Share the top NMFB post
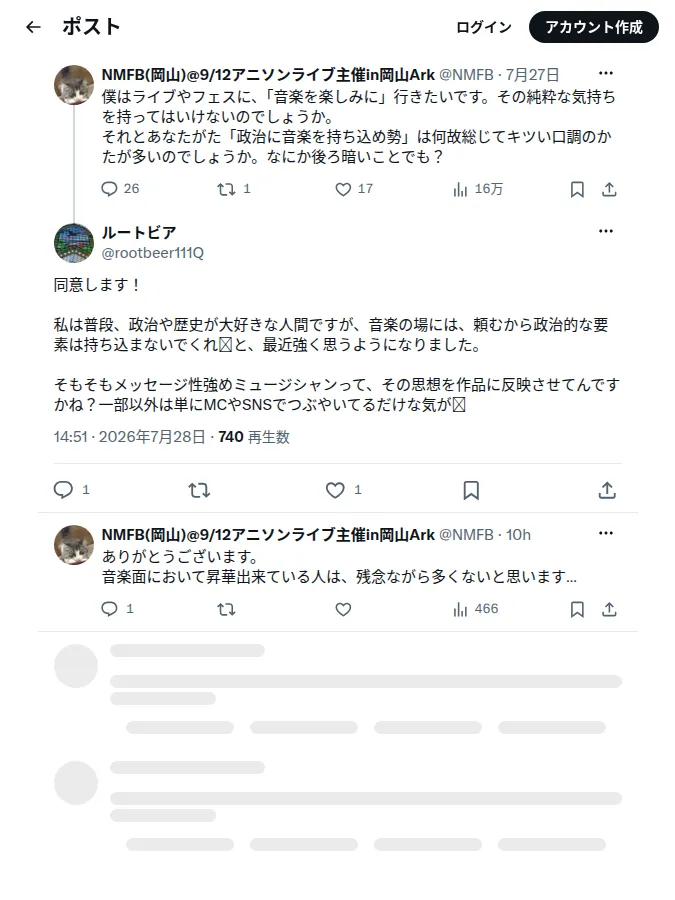Viewport: 675px width, 900px height. click(x=609, y=189)
